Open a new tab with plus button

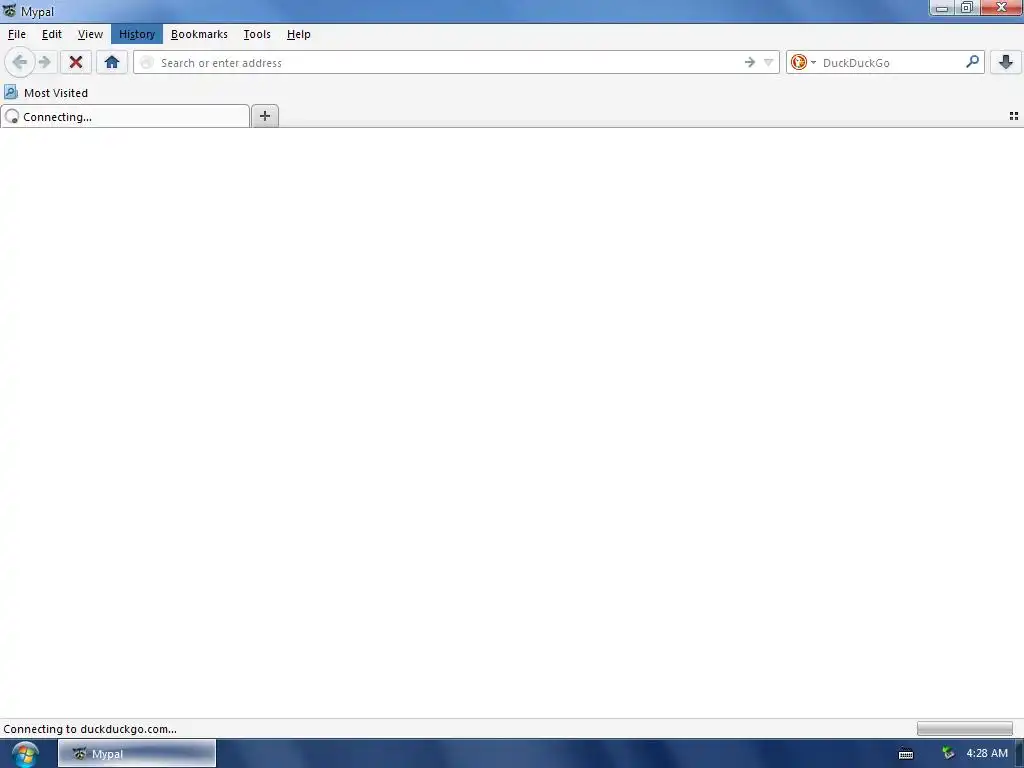click(x=264, y=116)
